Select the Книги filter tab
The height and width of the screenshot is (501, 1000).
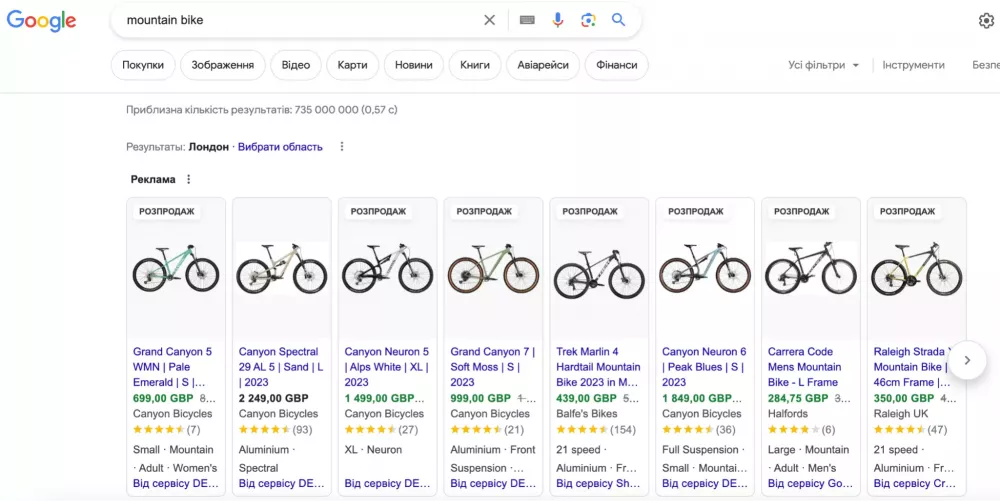click(475, 65)
